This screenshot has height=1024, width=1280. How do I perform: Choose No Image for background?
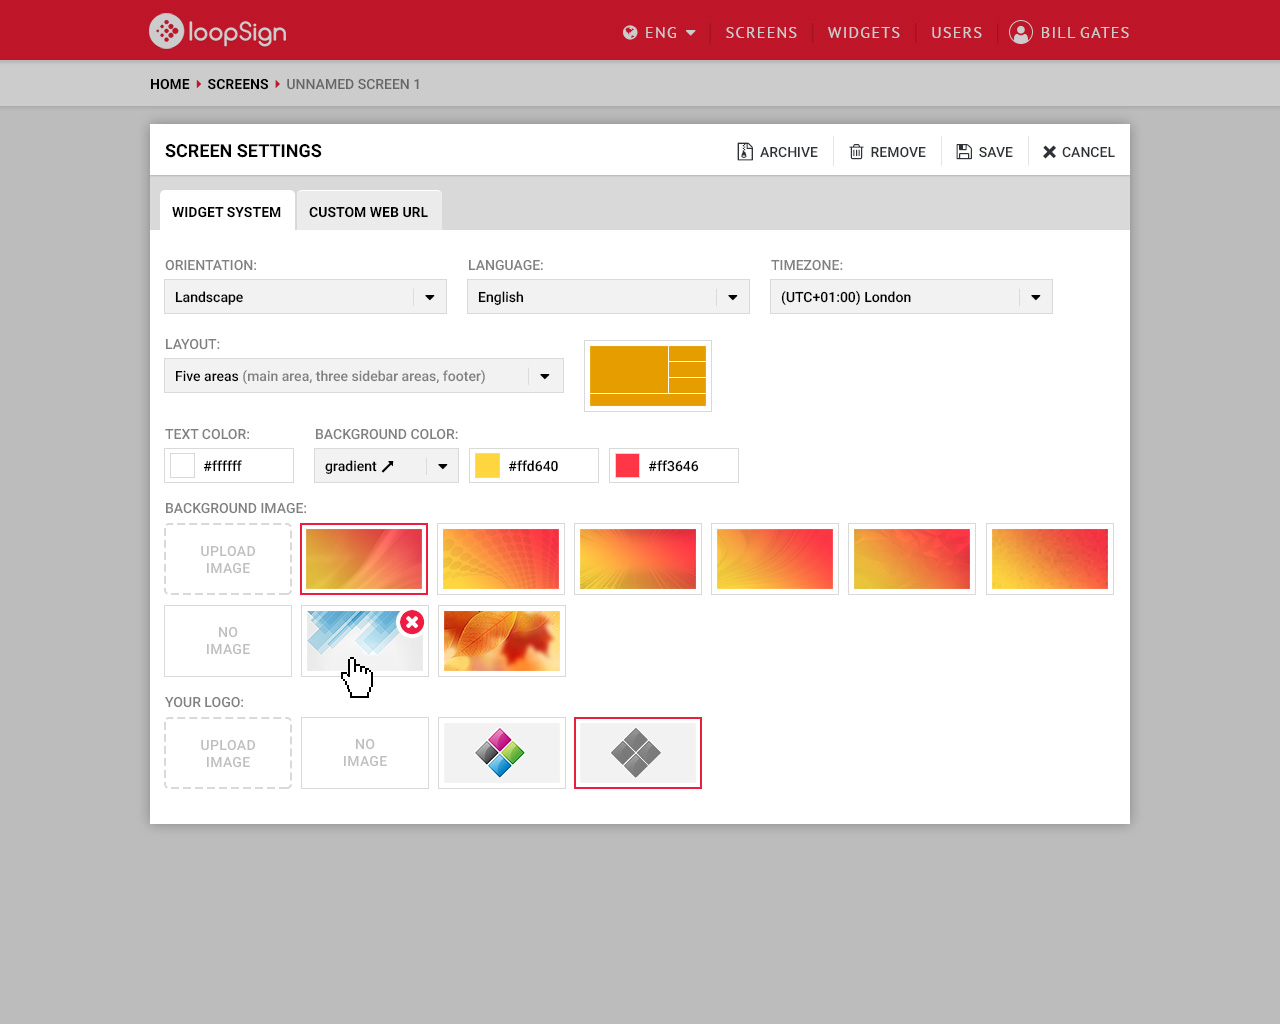pos(228,641)
